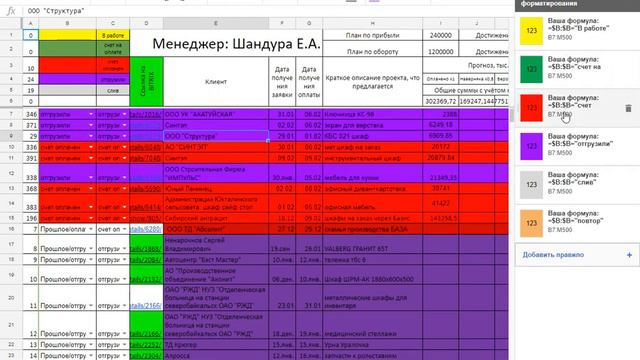Expand the Прошлое/оплат dropdown in row 16

pyautogui.click(x=91, y=229)
